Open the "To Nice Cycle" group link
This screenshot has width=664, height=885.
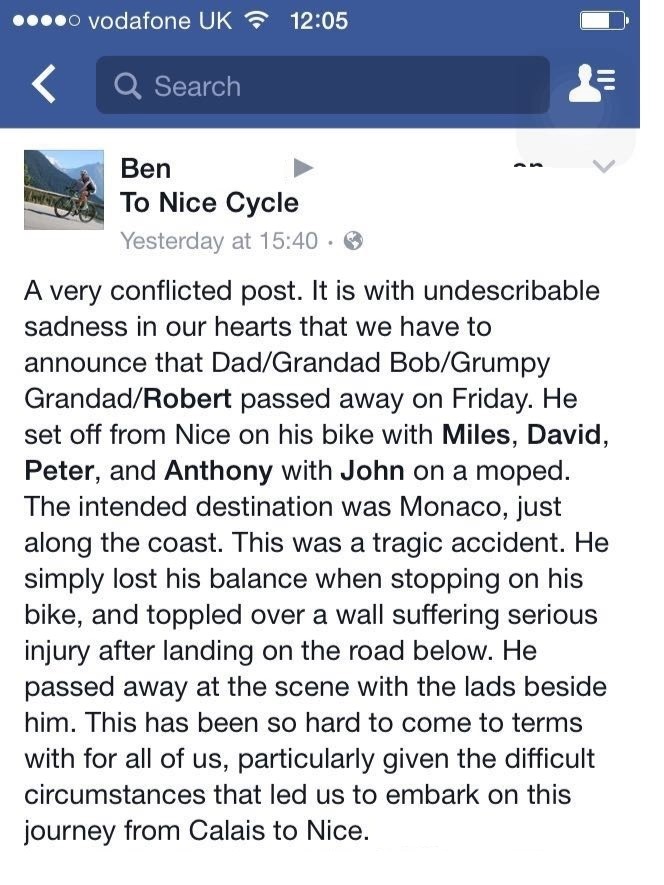coord(209,203)
